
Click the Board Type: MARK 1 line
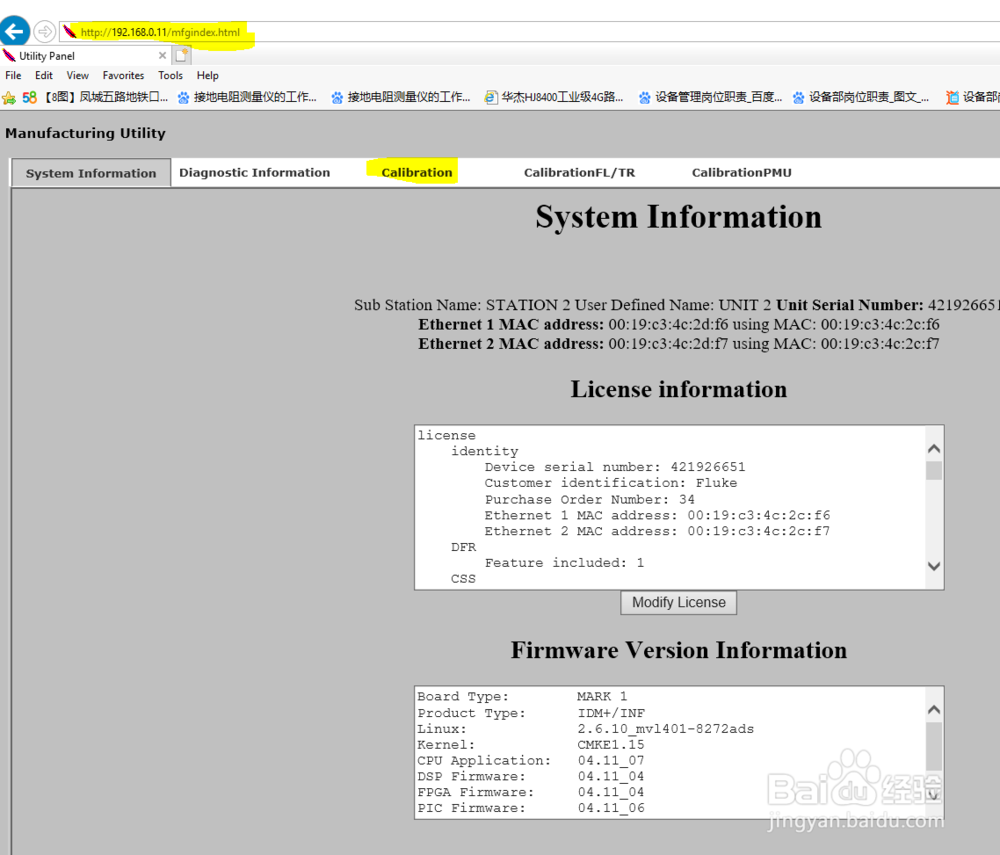522,696
